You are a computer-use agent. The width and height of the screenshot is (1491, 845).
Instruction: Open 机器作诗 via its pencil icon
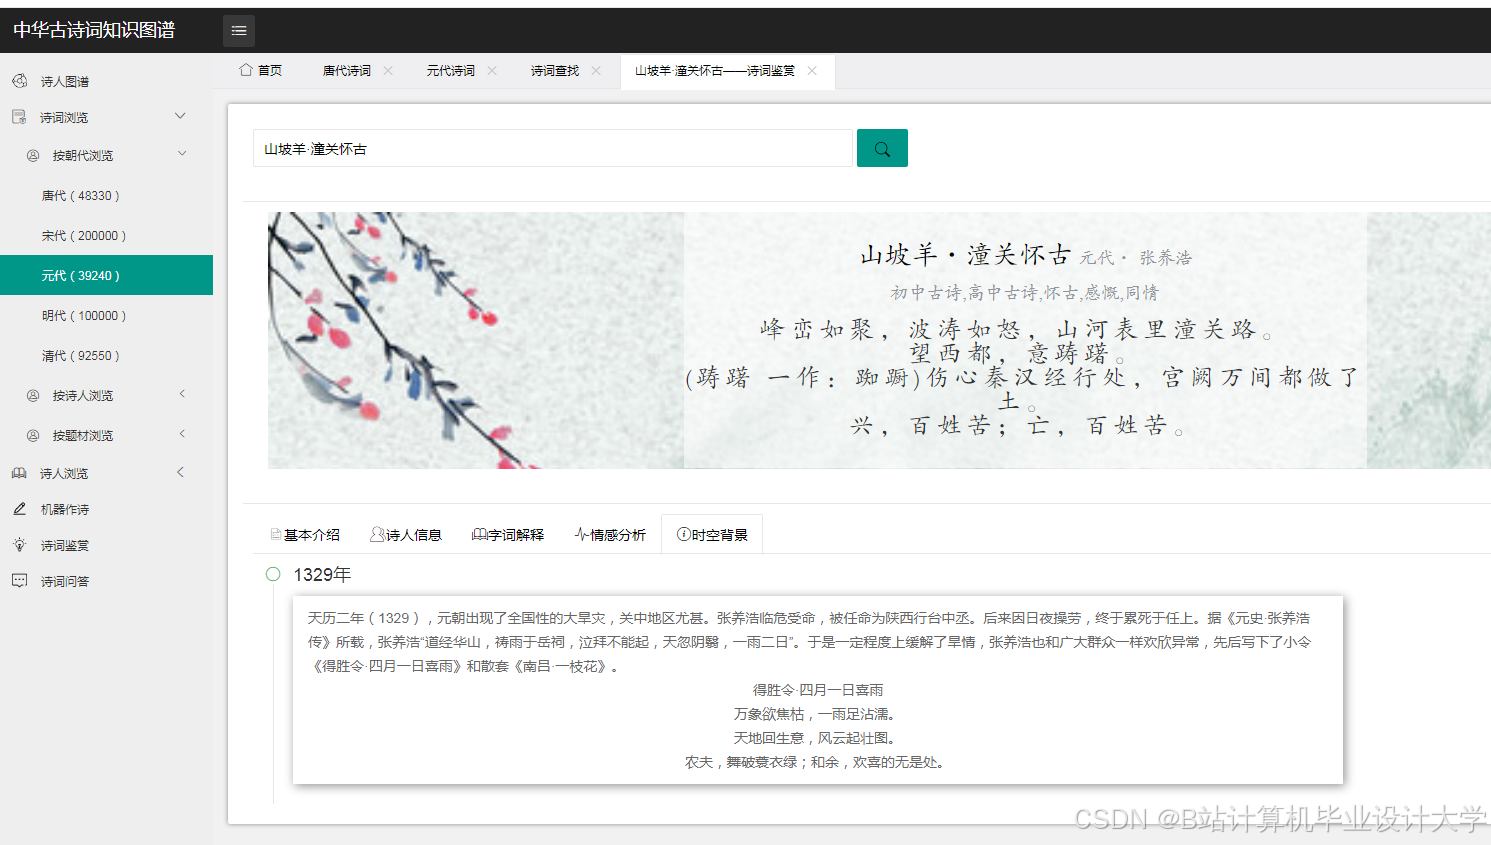point(20,508)
